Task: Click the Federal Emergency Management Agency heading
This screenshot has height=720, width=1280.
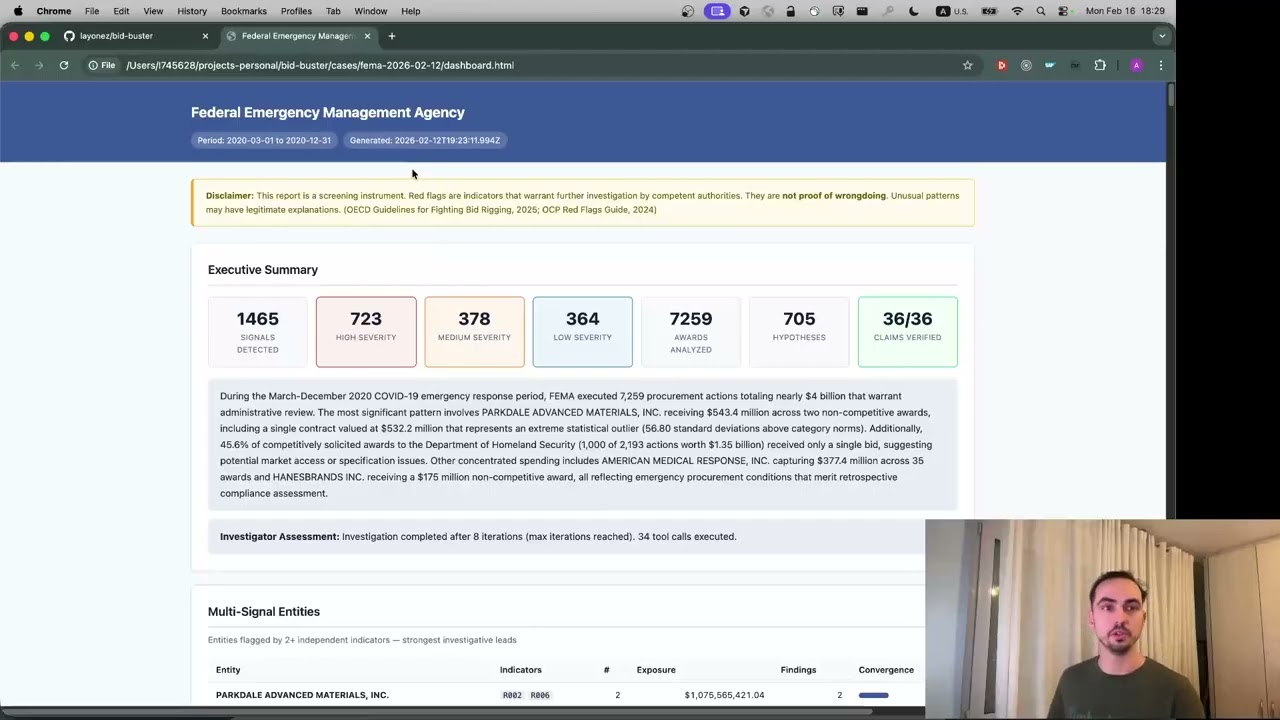Action: click(328, 112)
